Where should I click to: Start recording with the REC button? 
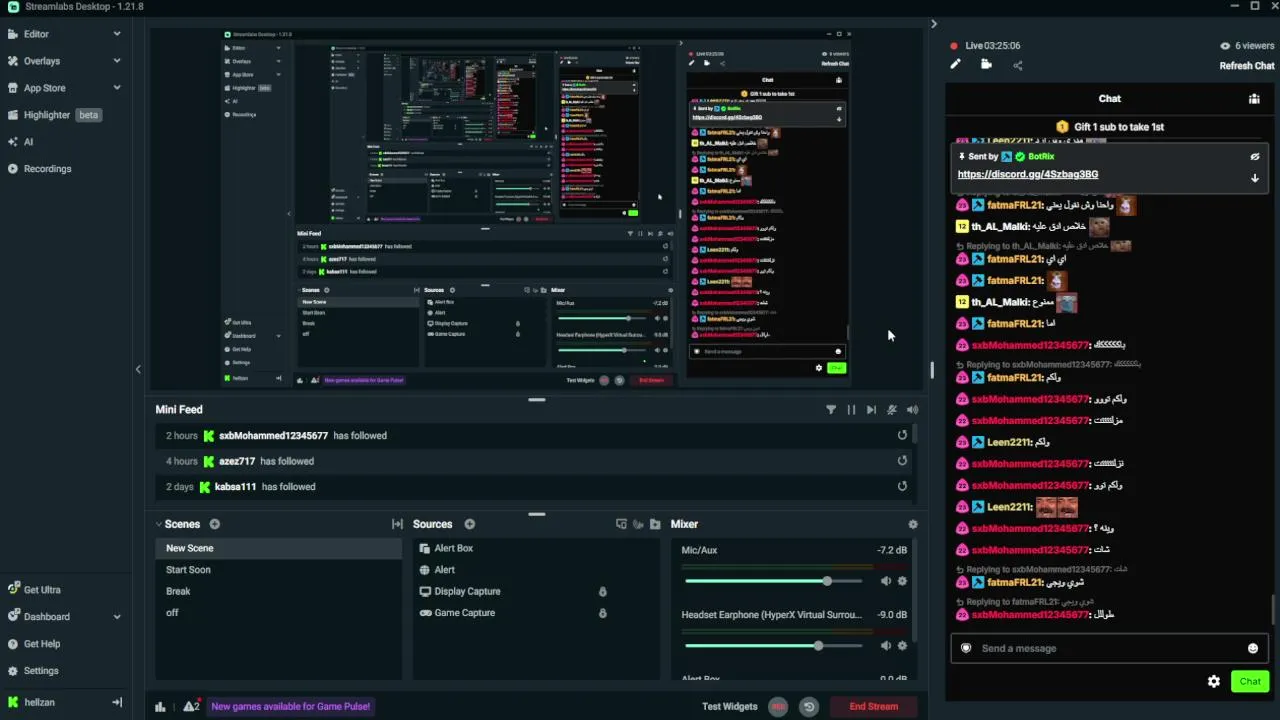coord(778,707)
